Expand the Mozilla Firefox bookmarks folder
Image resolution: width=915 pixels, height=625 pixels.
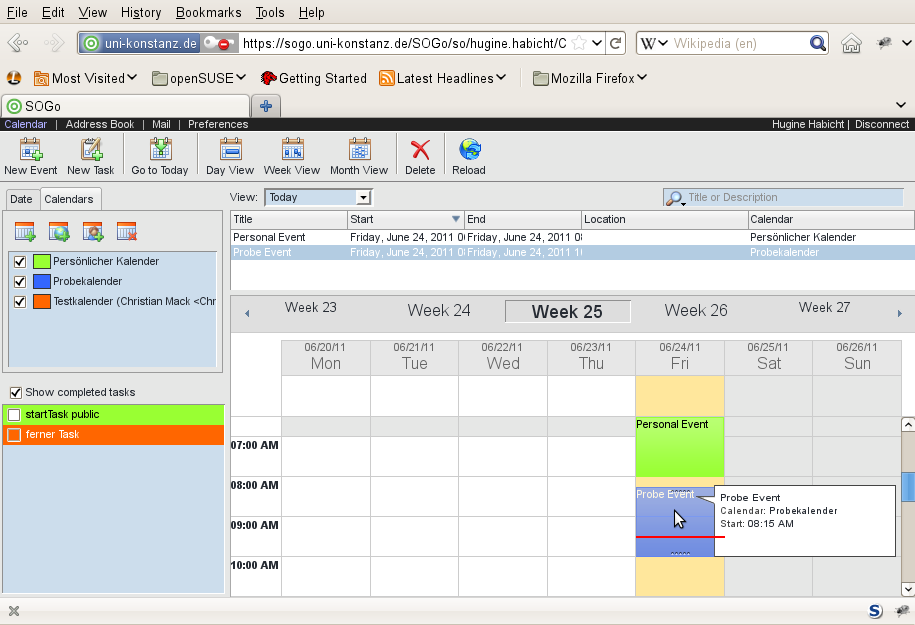(x=590, y=78)
